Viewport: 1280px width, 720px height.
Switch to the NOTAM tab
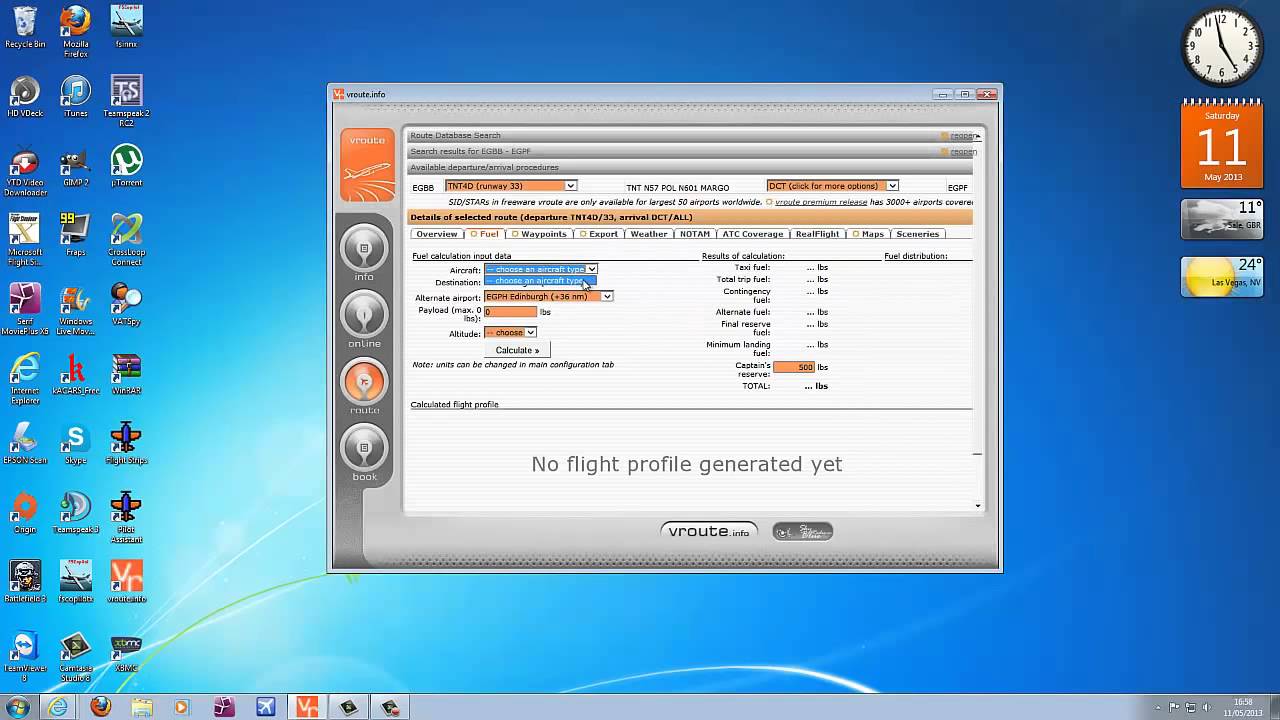tap(694, 234)
